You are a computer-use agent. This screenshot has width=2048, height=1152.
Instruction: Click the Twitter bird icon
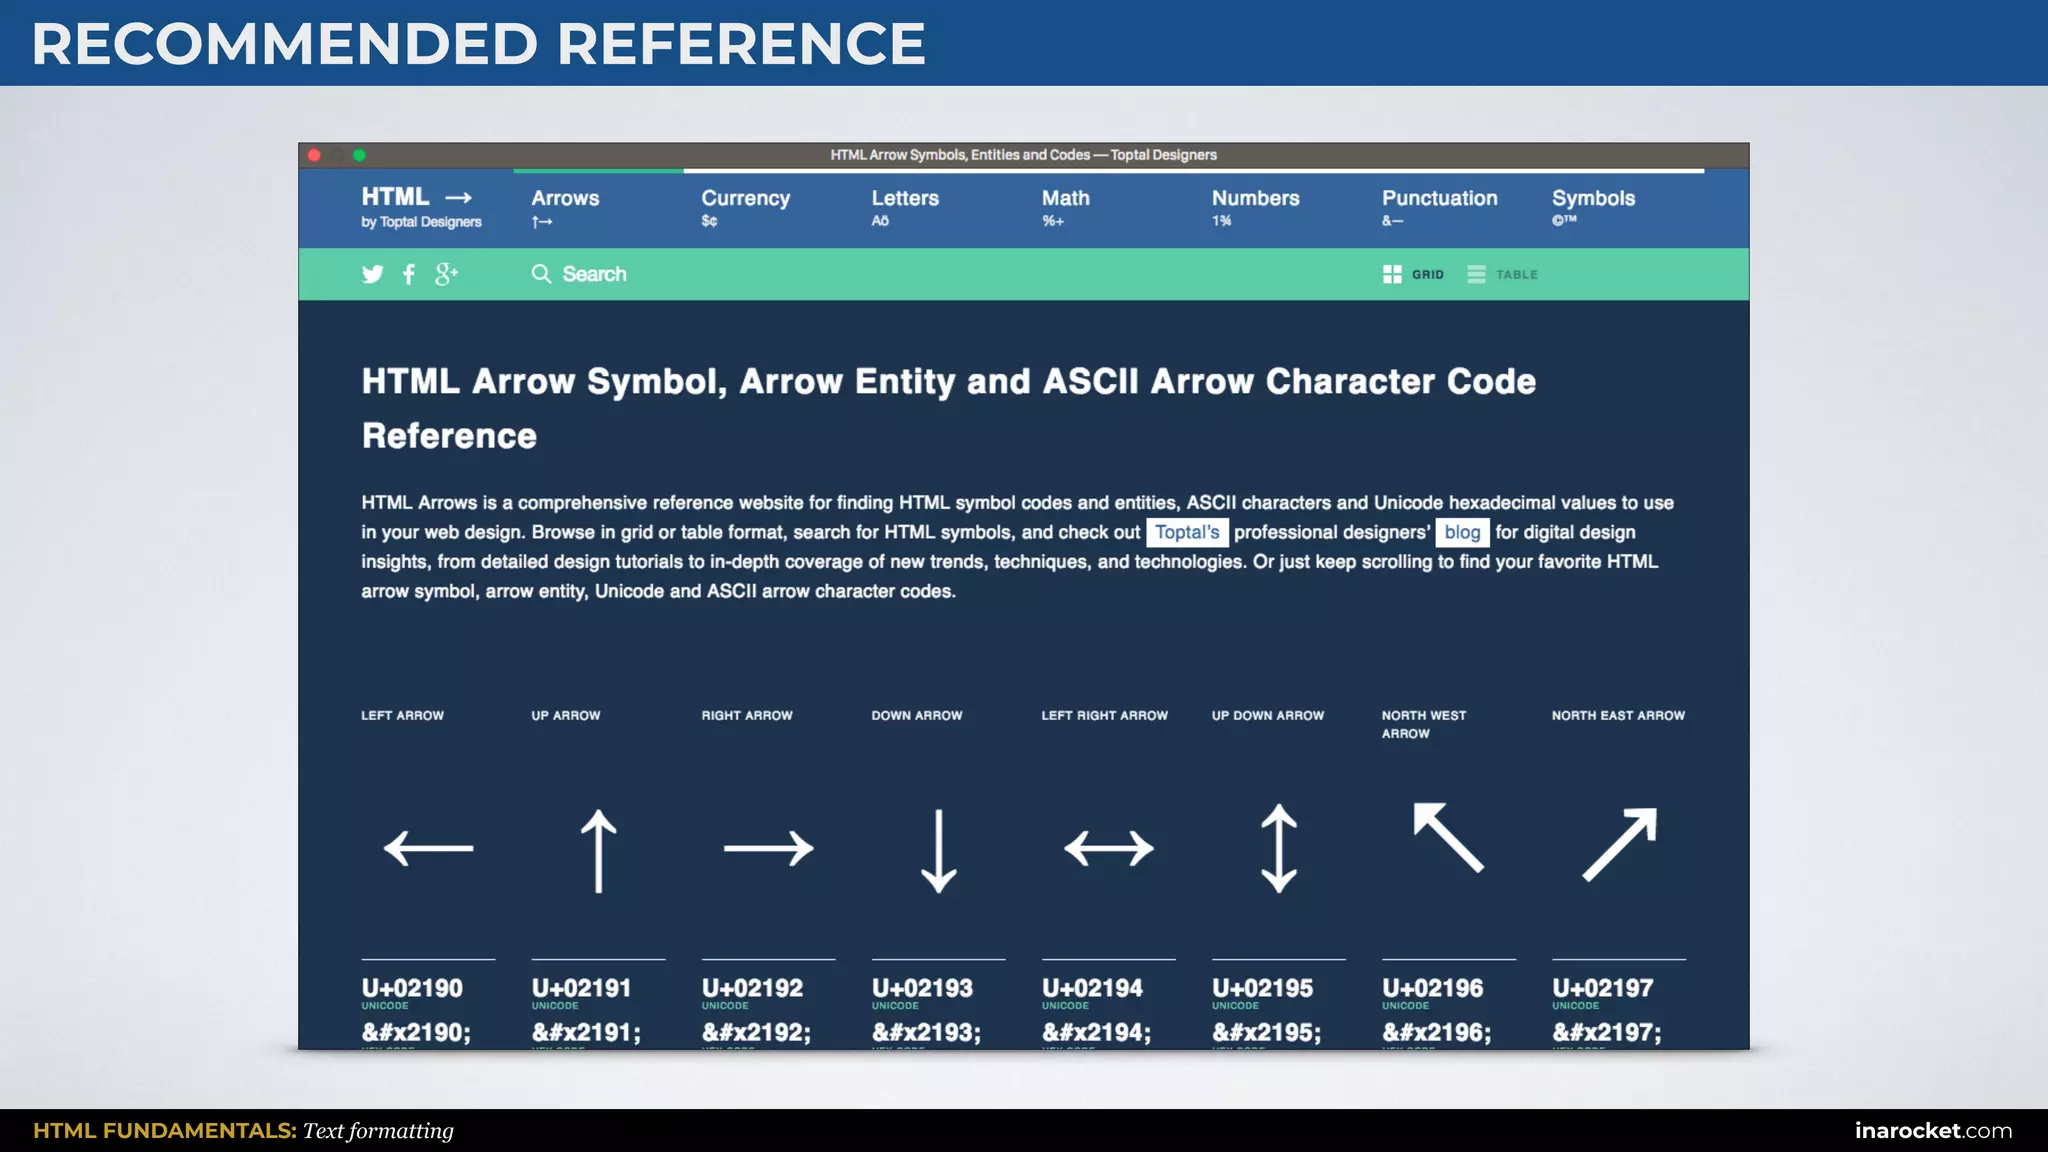pyautogui.click(x=372, y=274)
